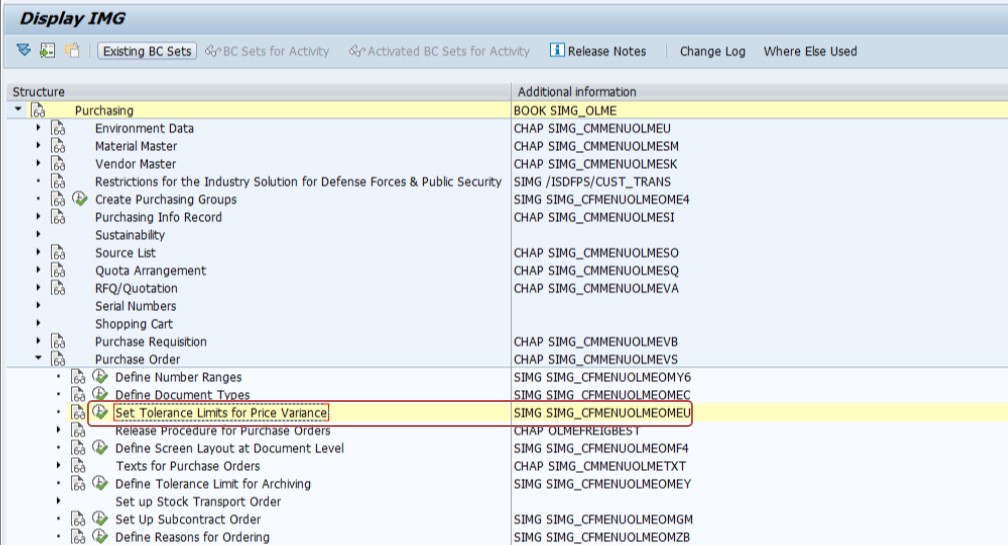Viewport: 1008px width, 545px height.
Task: Expand the RFQ/Quotation node
Action: click(x=39, y=288)
